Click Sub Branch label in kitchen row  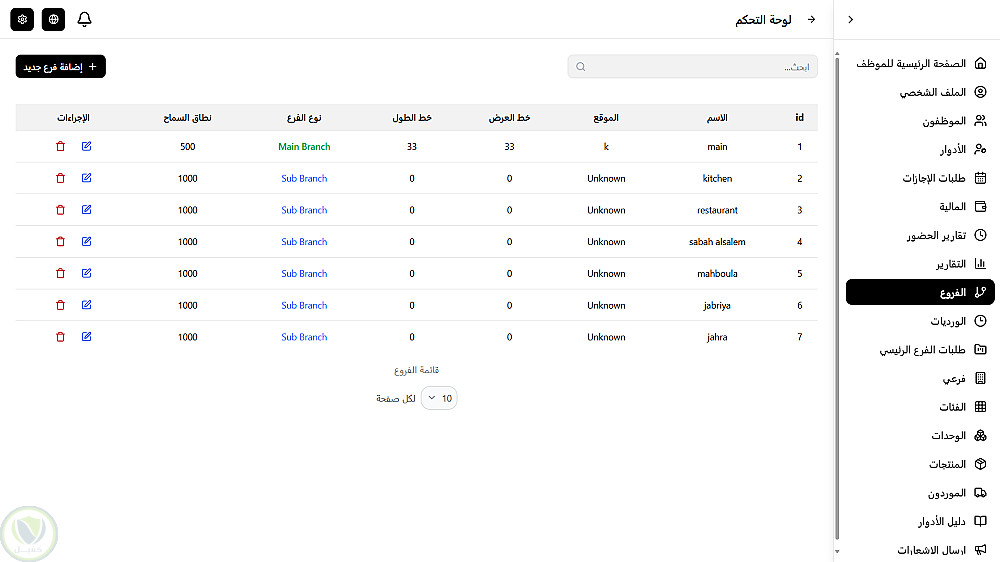click(x=304, y=179)
